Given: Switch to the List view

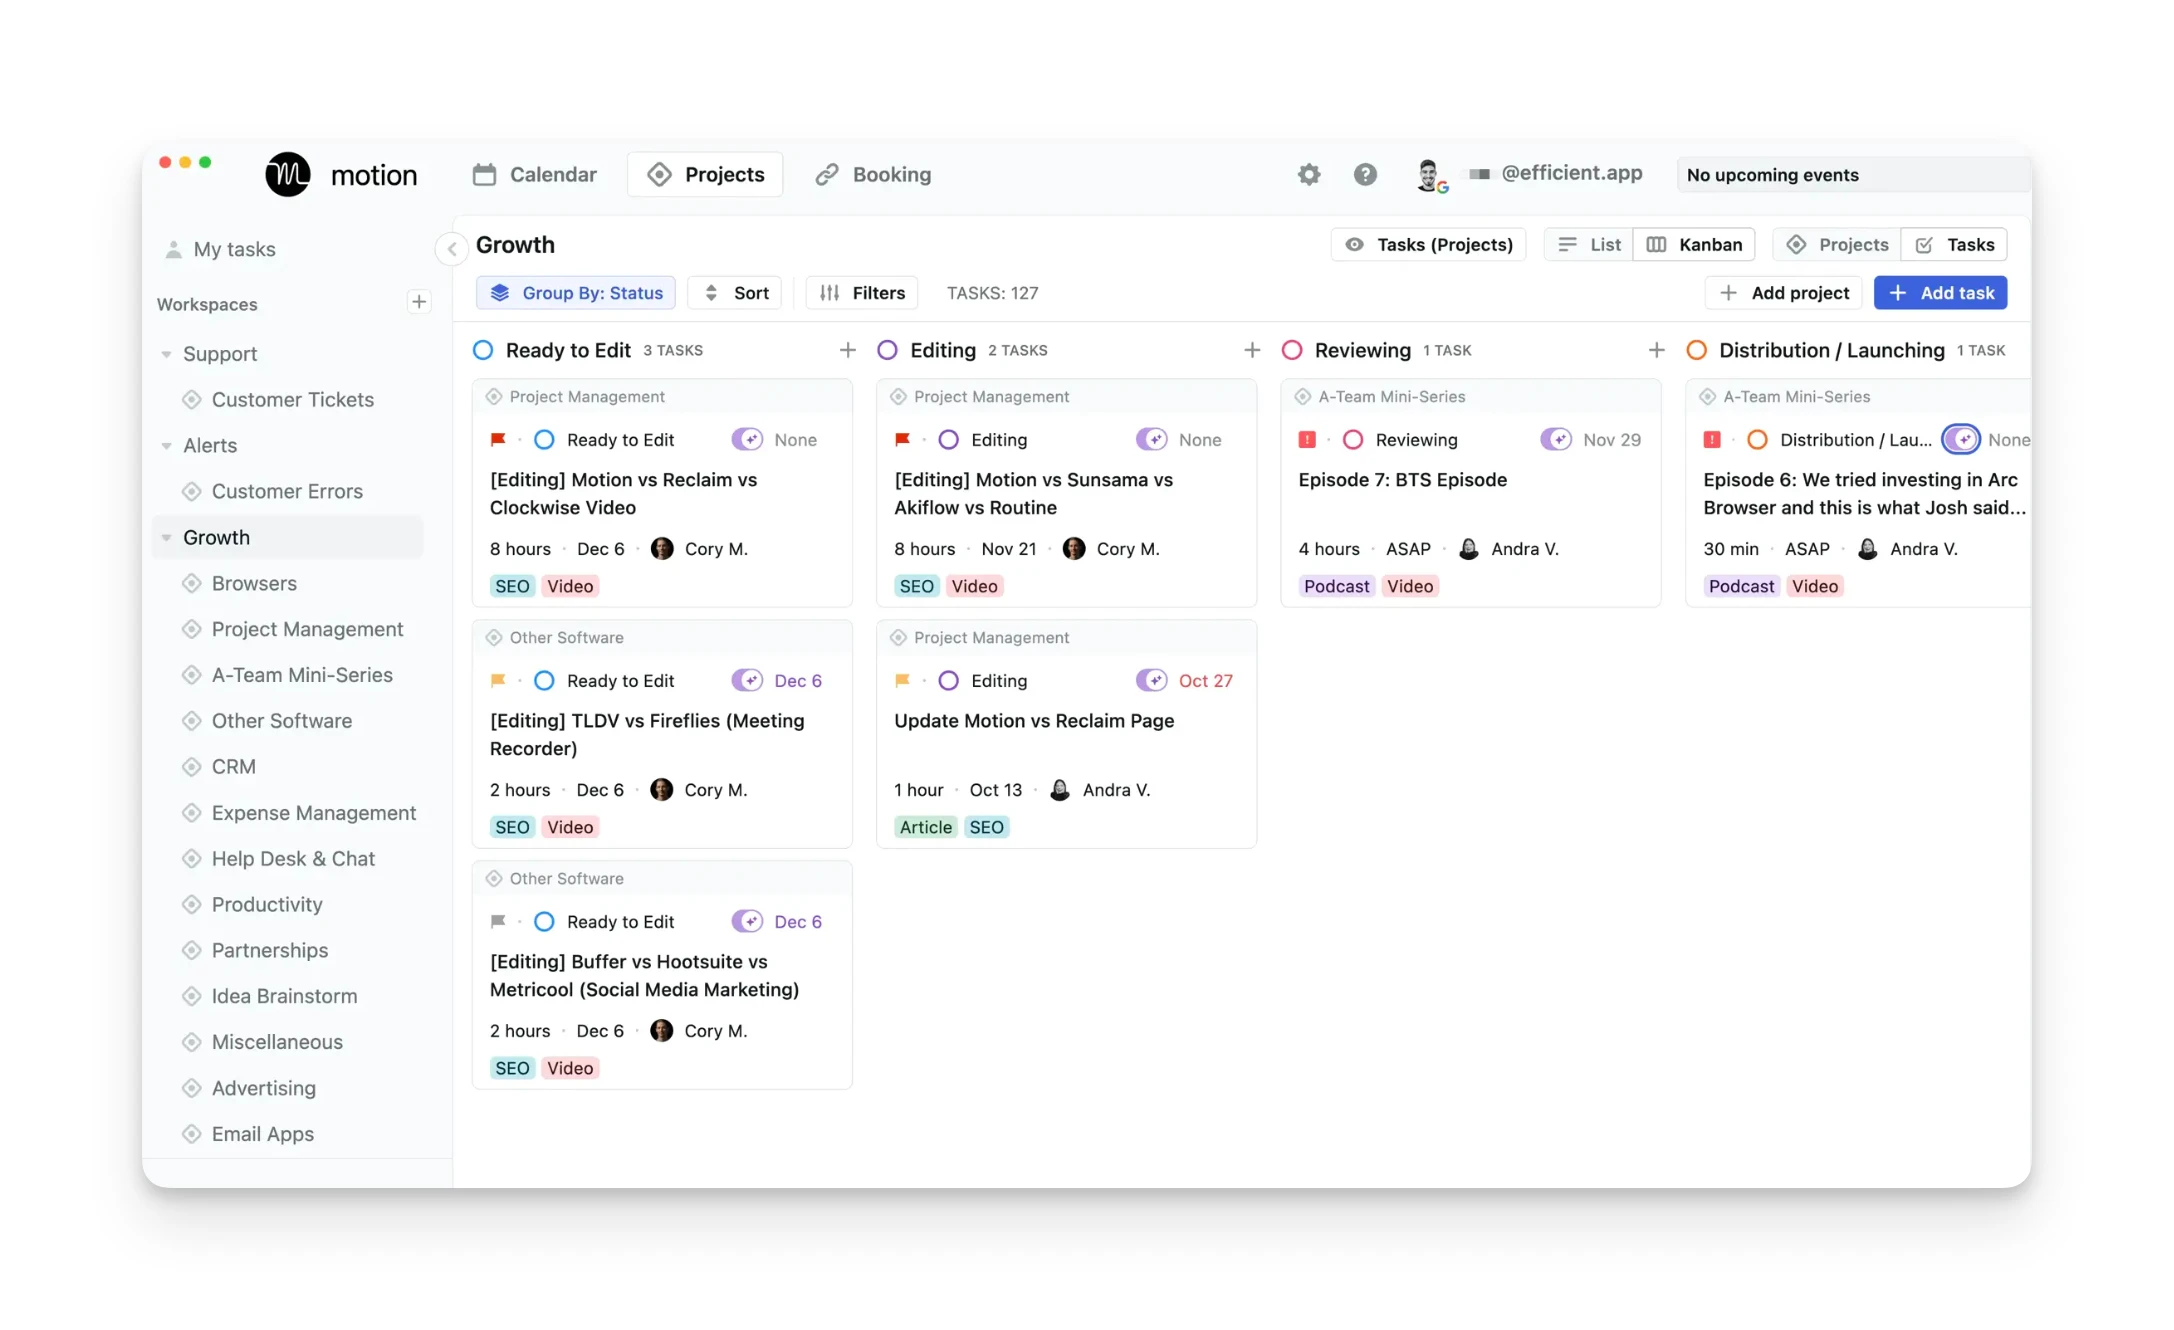Looking at the screenshot, I should coord(1589,245).
